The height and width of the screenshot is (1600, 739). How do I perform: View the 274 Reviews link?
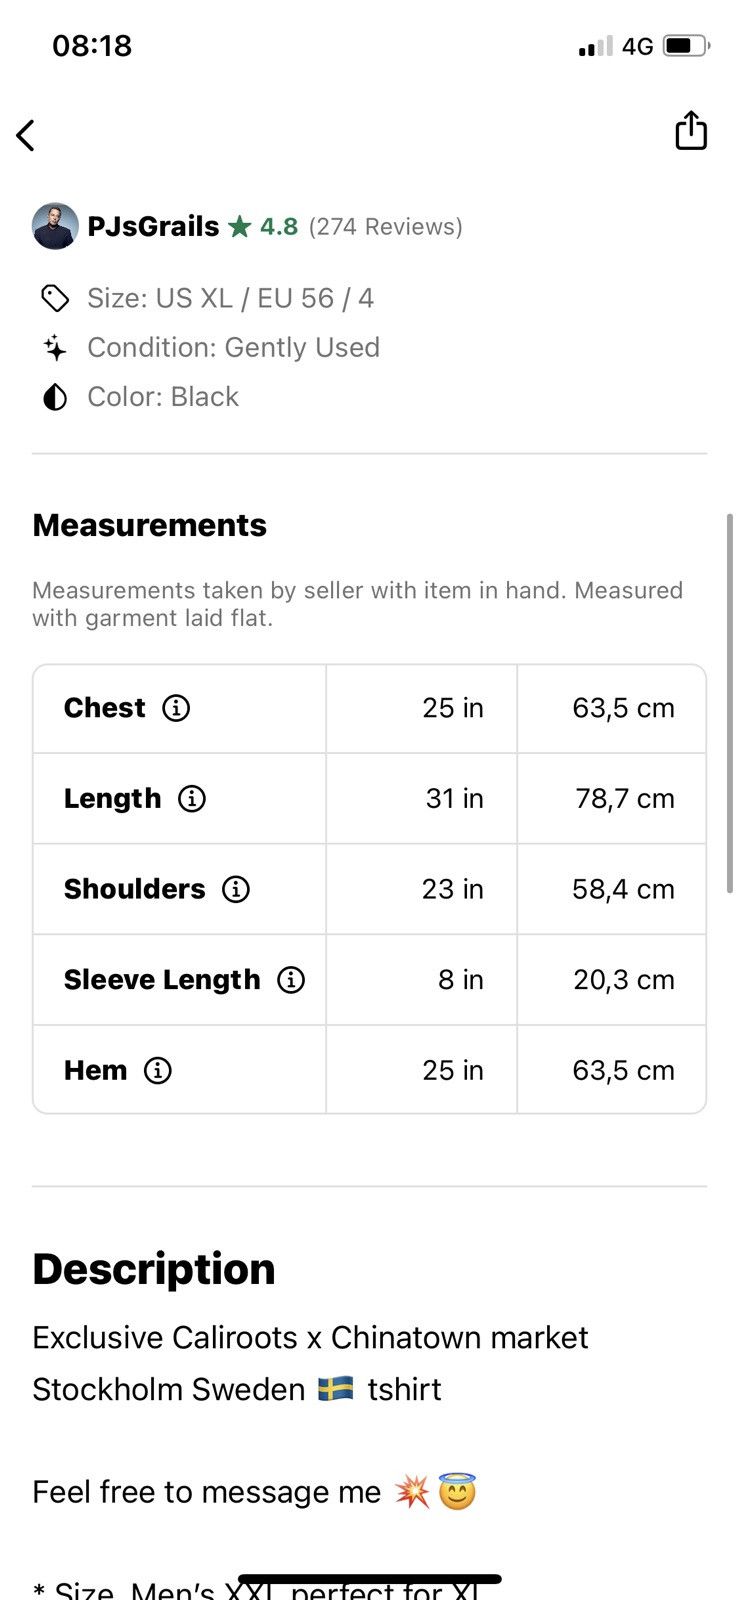[x=386, y=227]
